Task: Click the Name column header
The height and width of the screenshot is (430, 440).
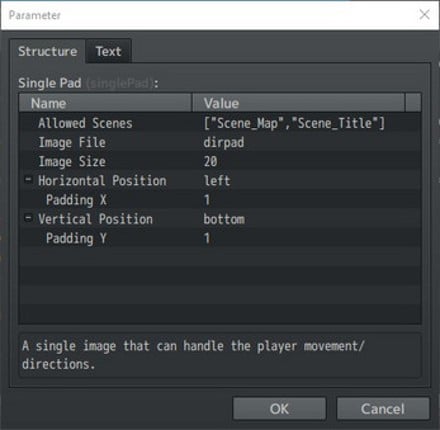Action: click(105, 103)
